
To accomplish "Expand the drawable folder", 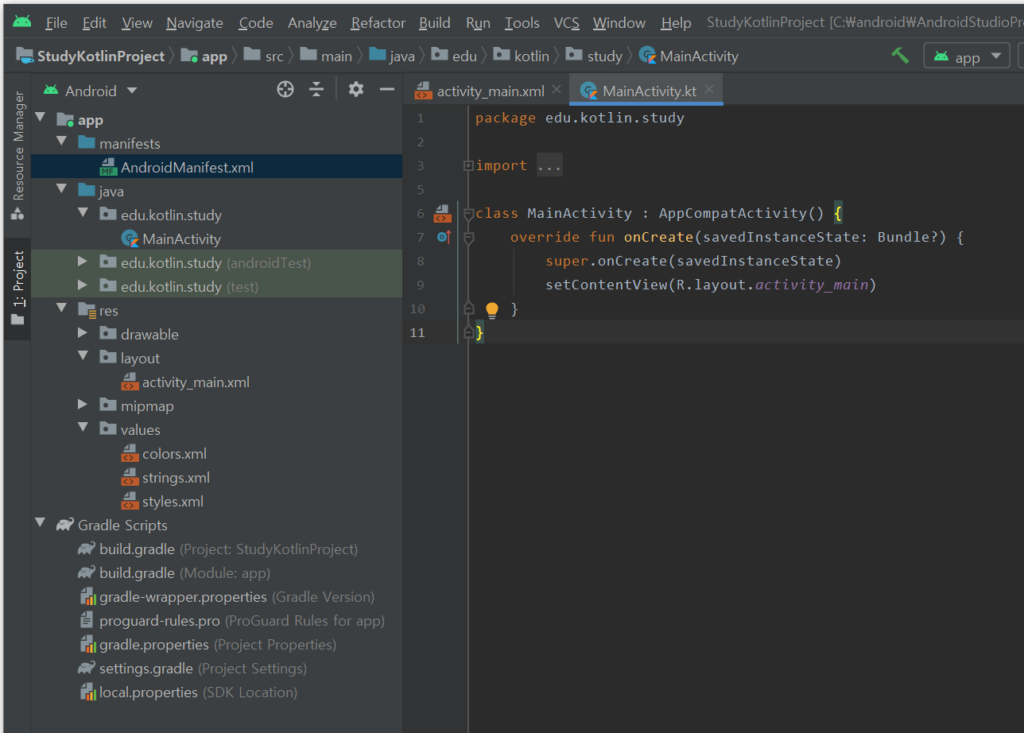I will point(83,334).
